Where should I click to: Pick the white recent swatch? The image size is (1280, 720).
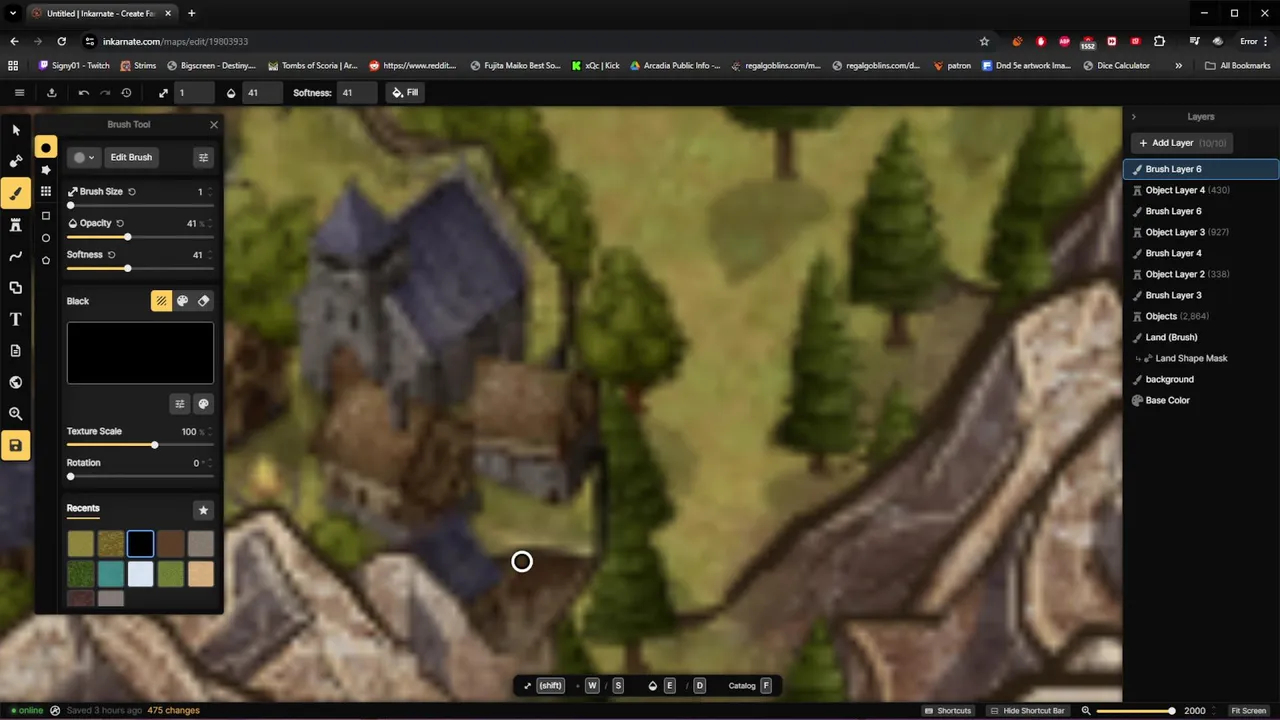141,574
